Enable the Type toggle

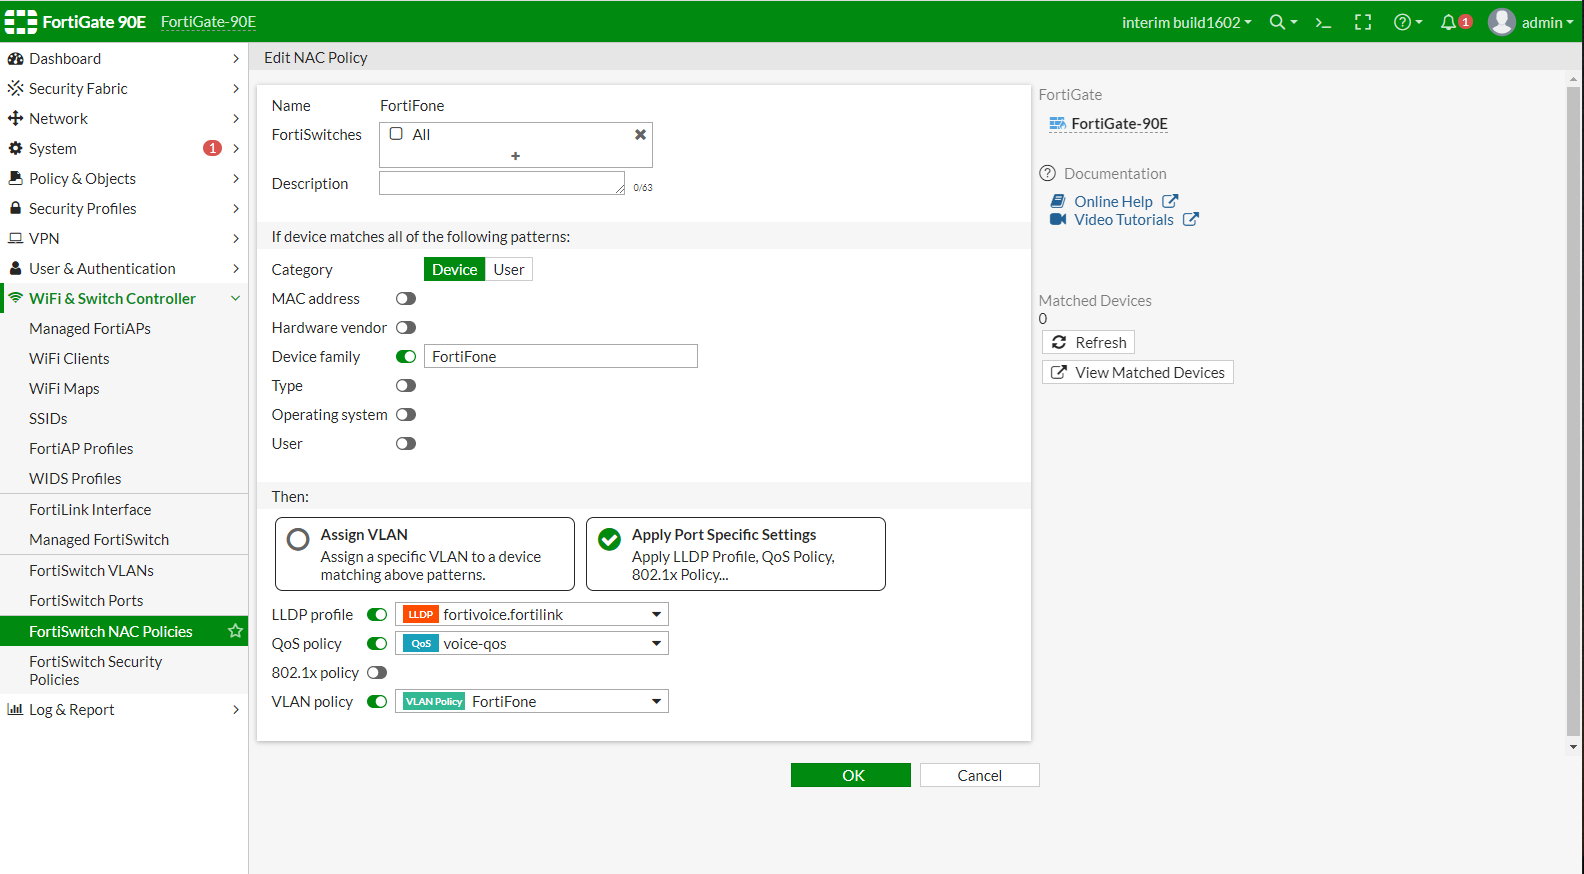pos(406,386)
